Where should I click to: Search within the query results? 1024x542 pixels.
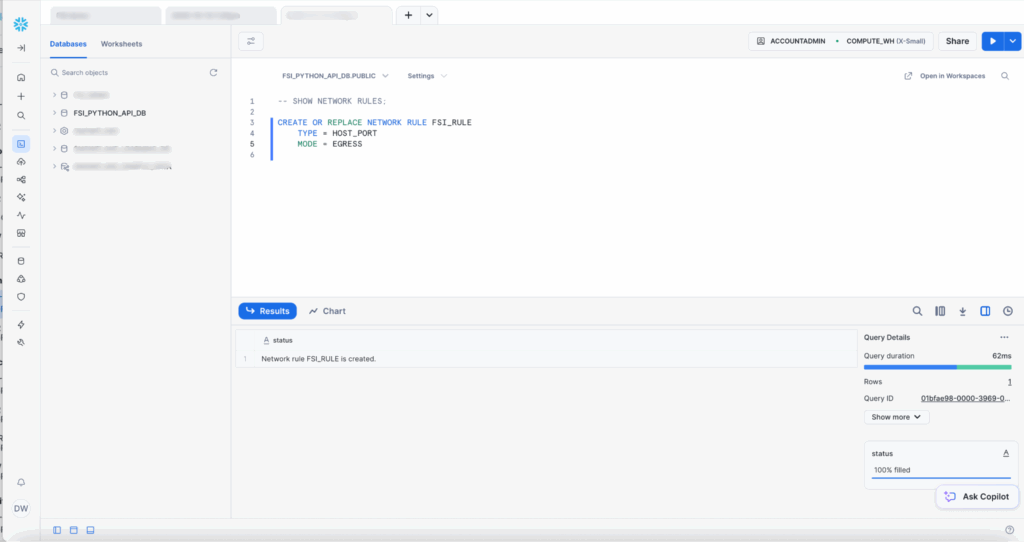[917, 311]
